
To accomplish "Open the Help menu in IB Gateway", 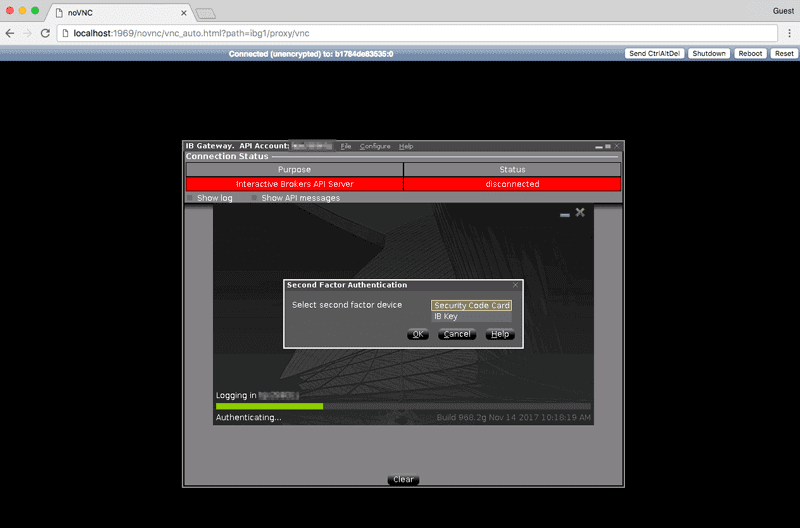I will (x=406, y=146).
